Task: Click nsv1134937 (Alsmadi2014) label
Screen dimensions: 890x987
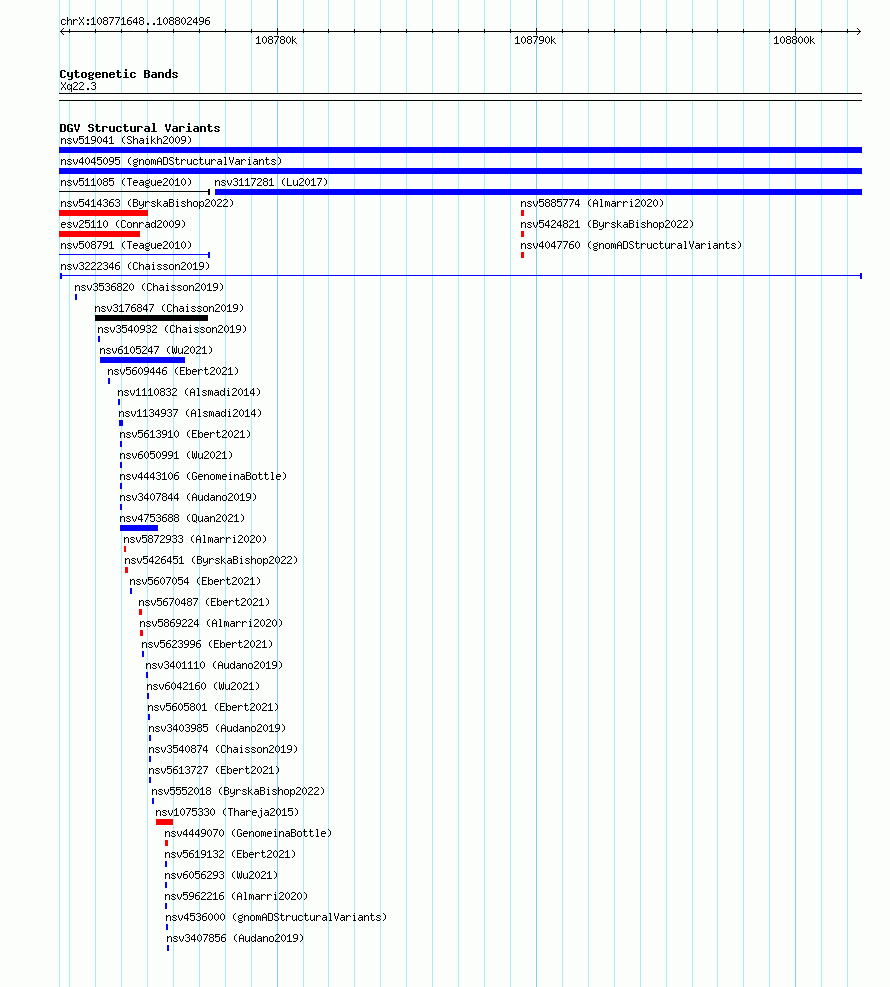Action: coord(190,414)
